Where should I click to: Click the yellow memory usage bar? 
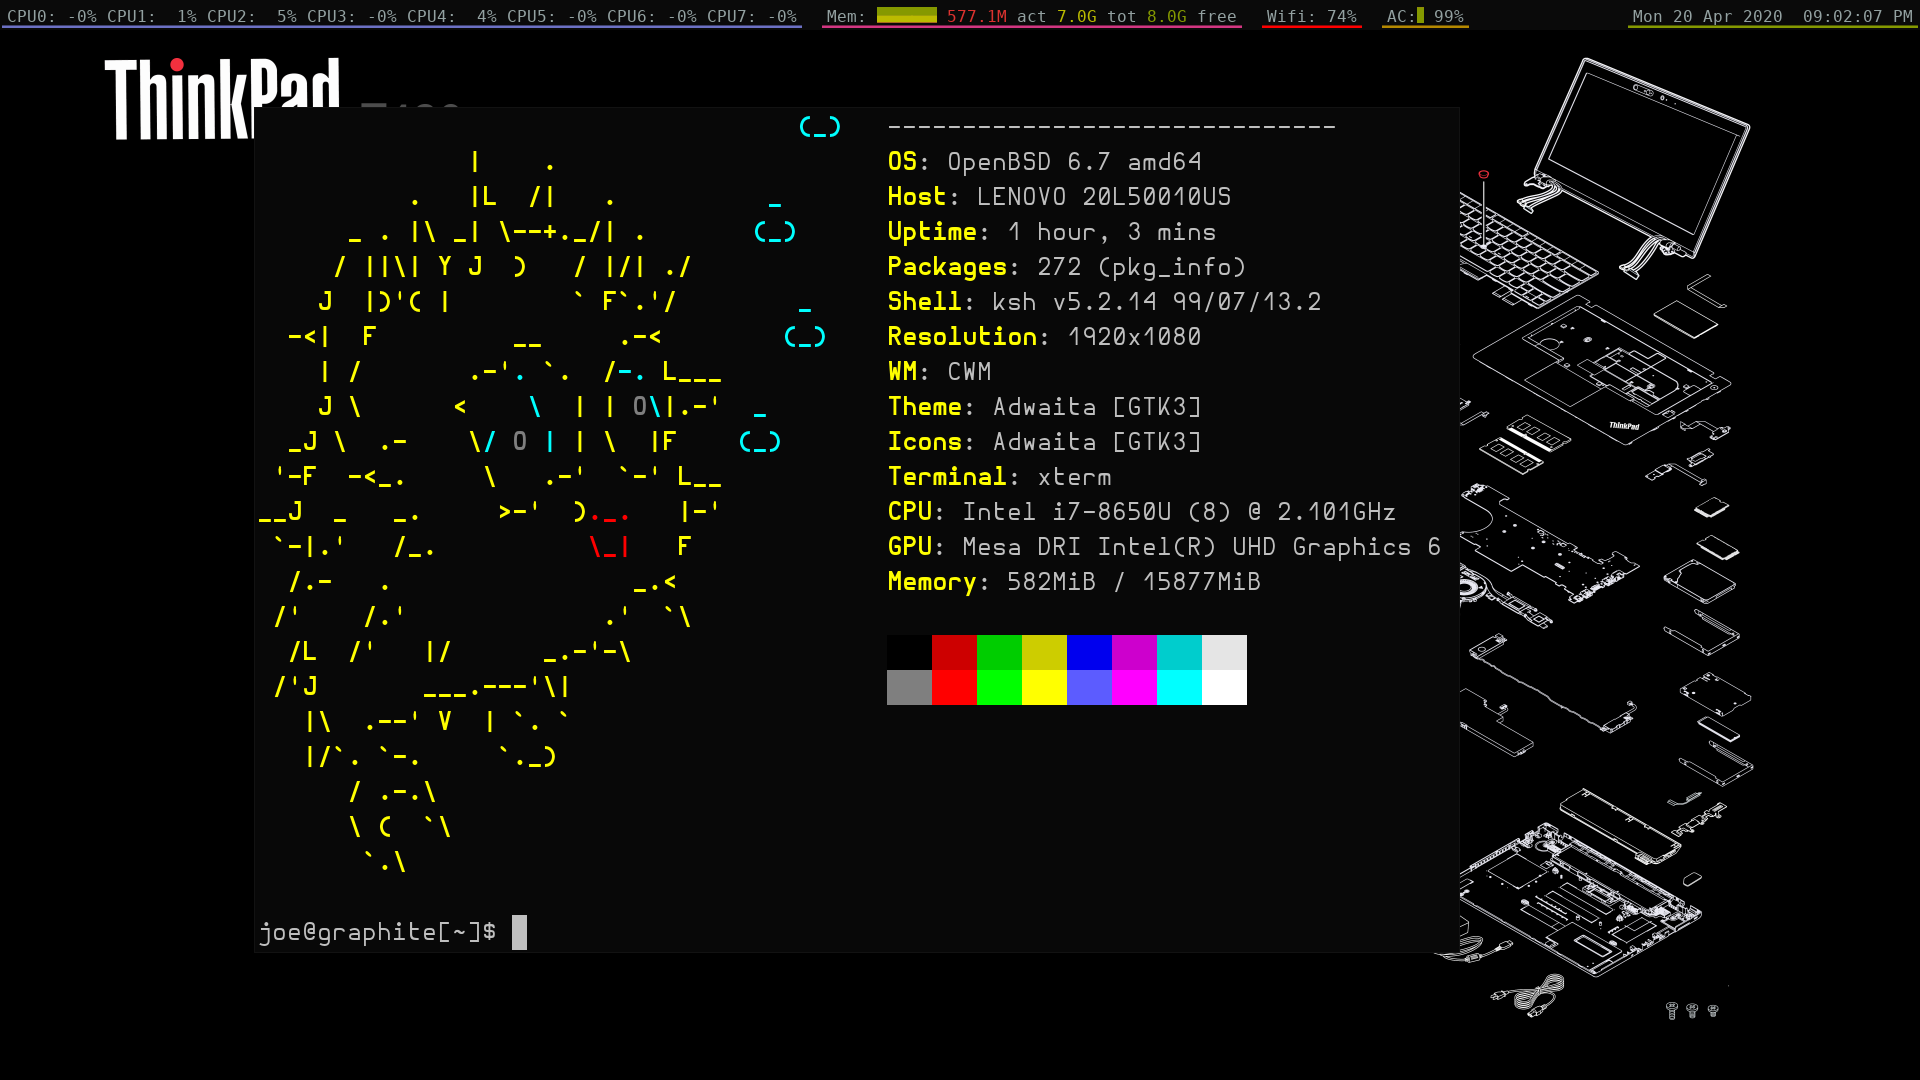pos(906,15)
